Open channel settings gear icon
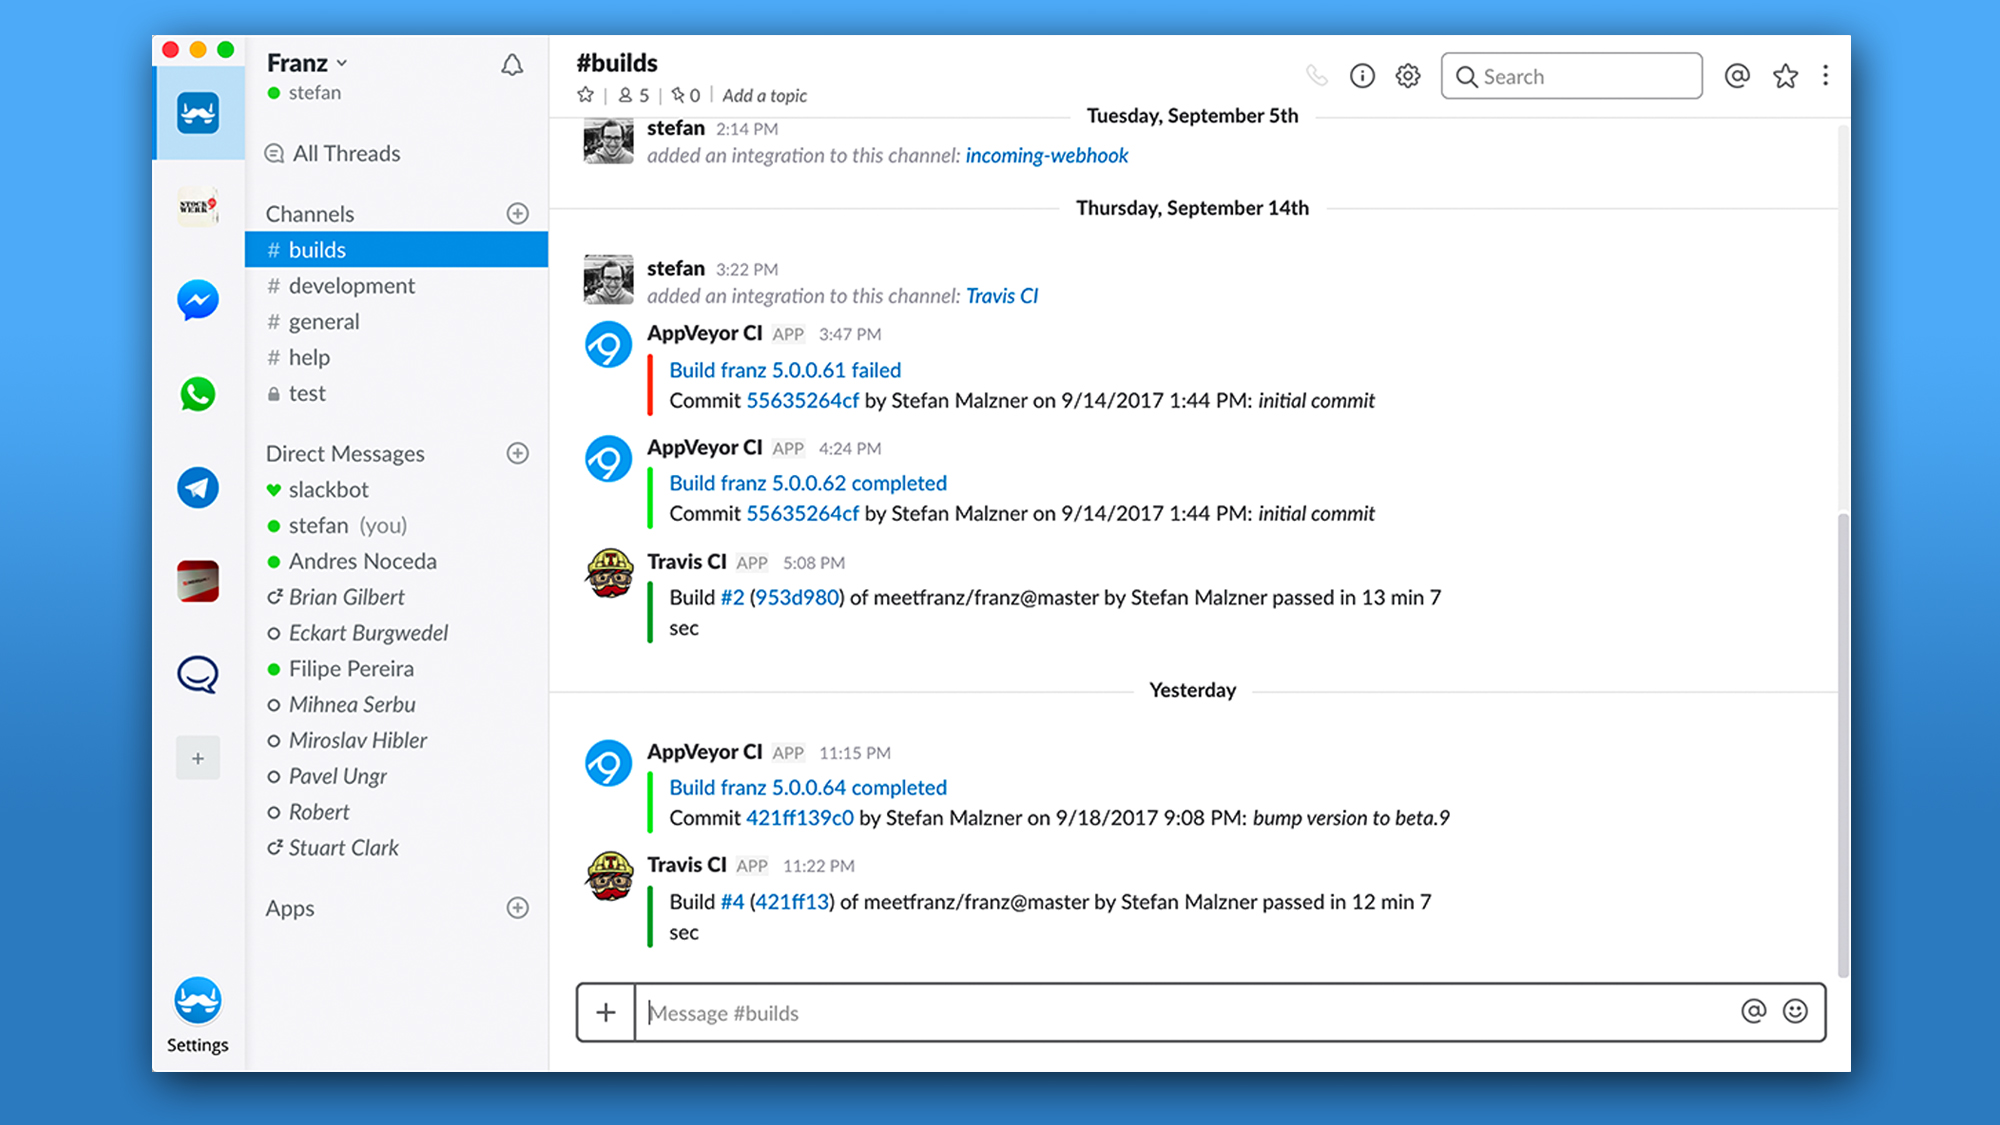The width and height of the screenshot is (2000, 1125). tap(1408, 76)
